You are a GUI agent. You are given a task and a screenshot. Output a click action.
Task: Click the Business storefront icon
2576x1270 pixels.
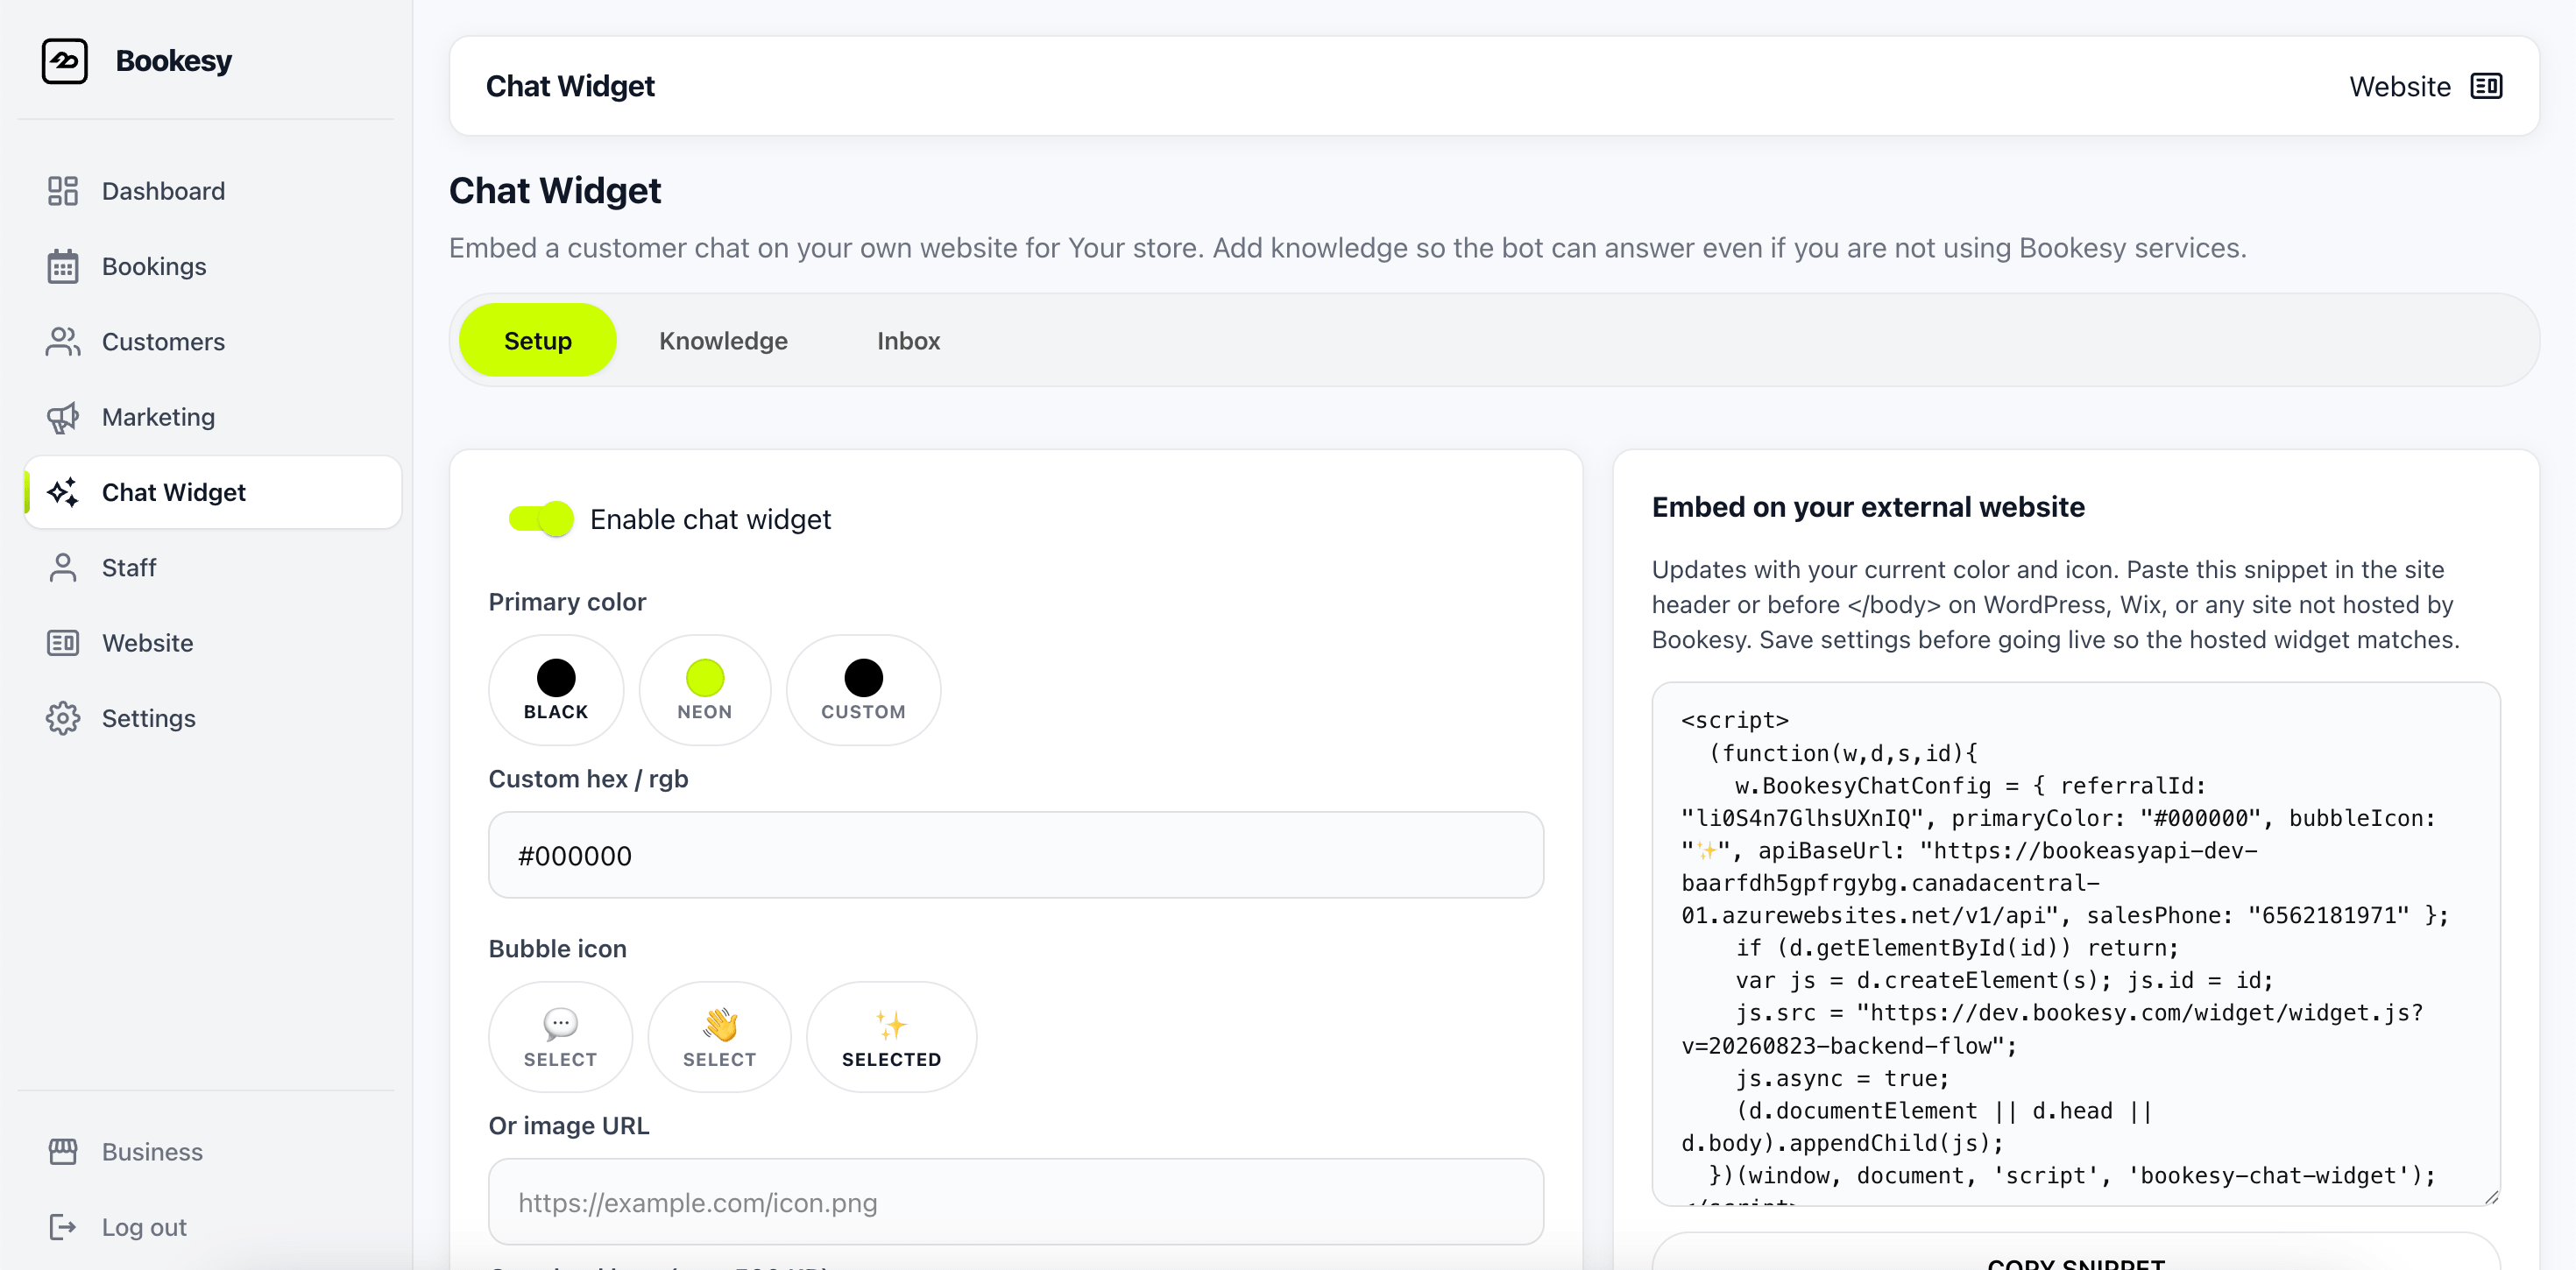coord(63,1152)
